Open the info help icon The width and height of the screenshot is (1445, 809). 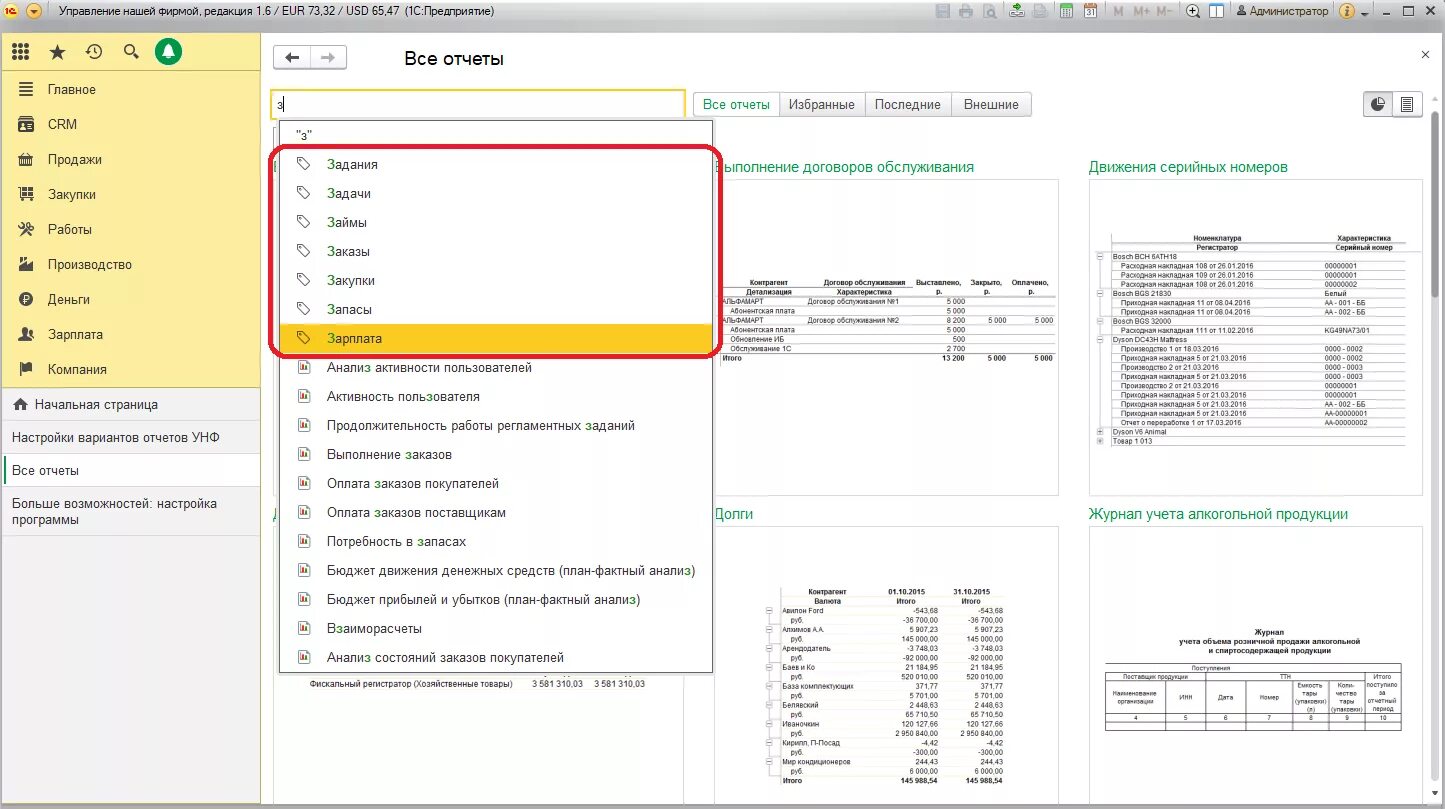[x=1347, y=11]
